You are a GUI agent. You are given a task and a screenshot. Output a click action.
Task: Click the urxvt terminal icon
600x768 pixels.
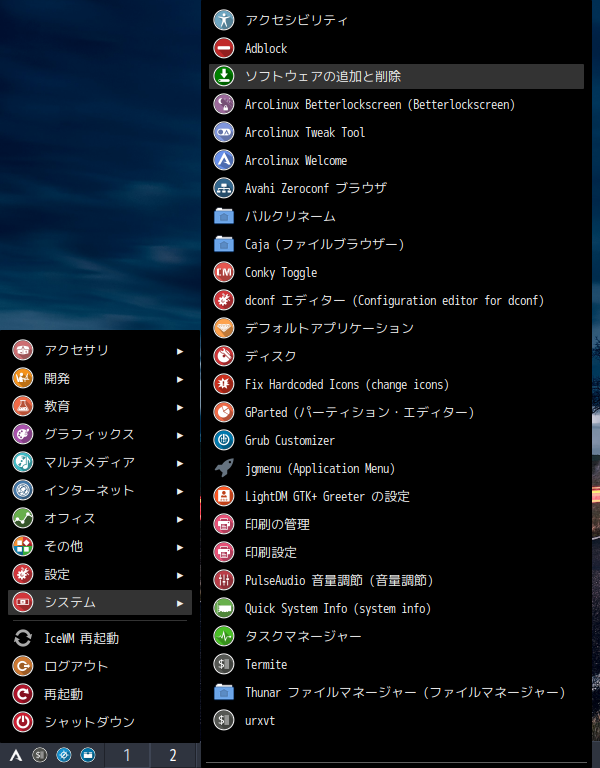pos(224,720)
